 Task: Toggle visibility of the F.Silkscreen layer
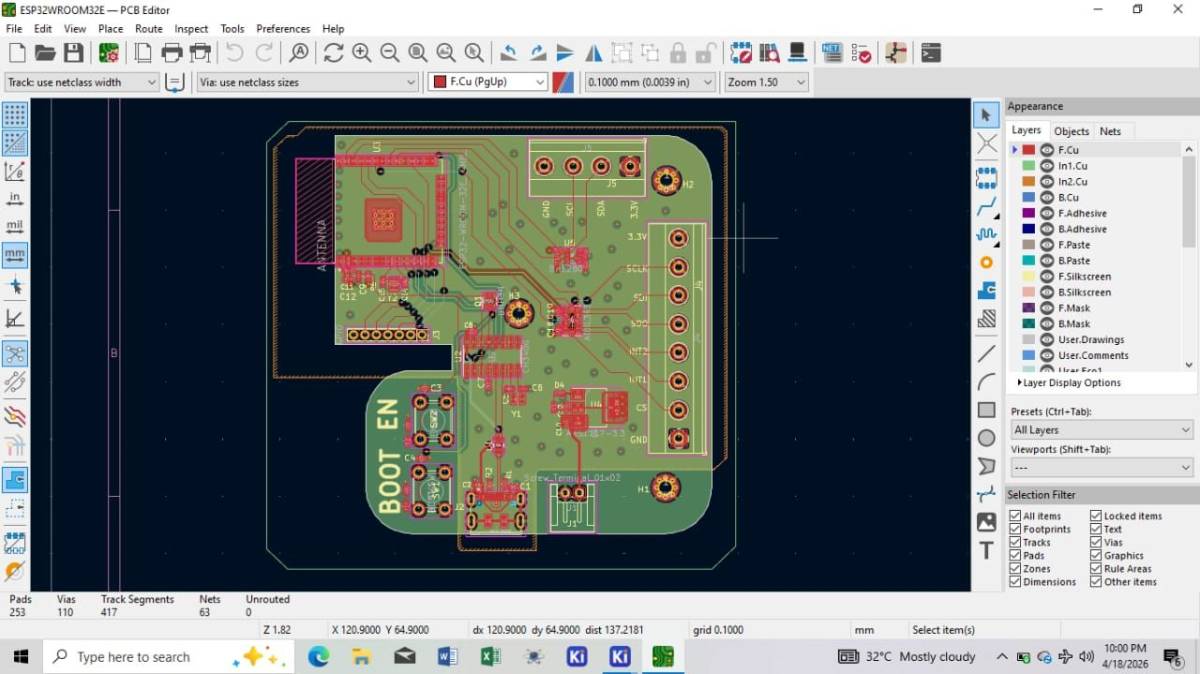pyautogui.click(x=1047, y=277)
